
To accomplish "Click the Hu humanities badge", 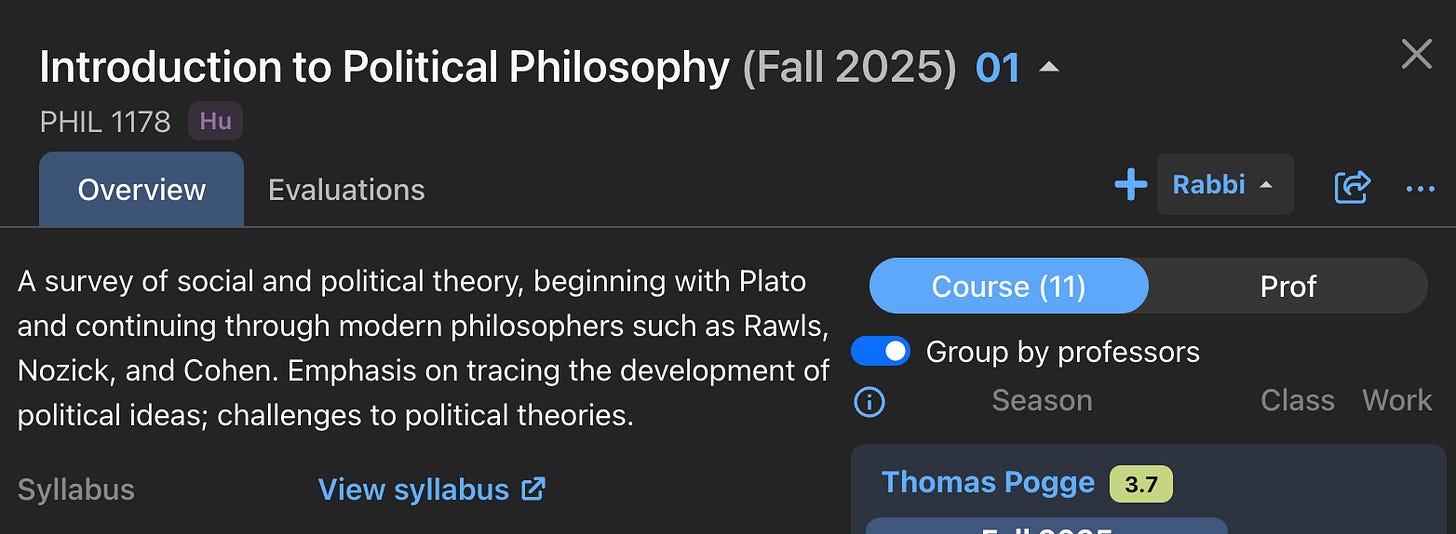I will [215, 122].
